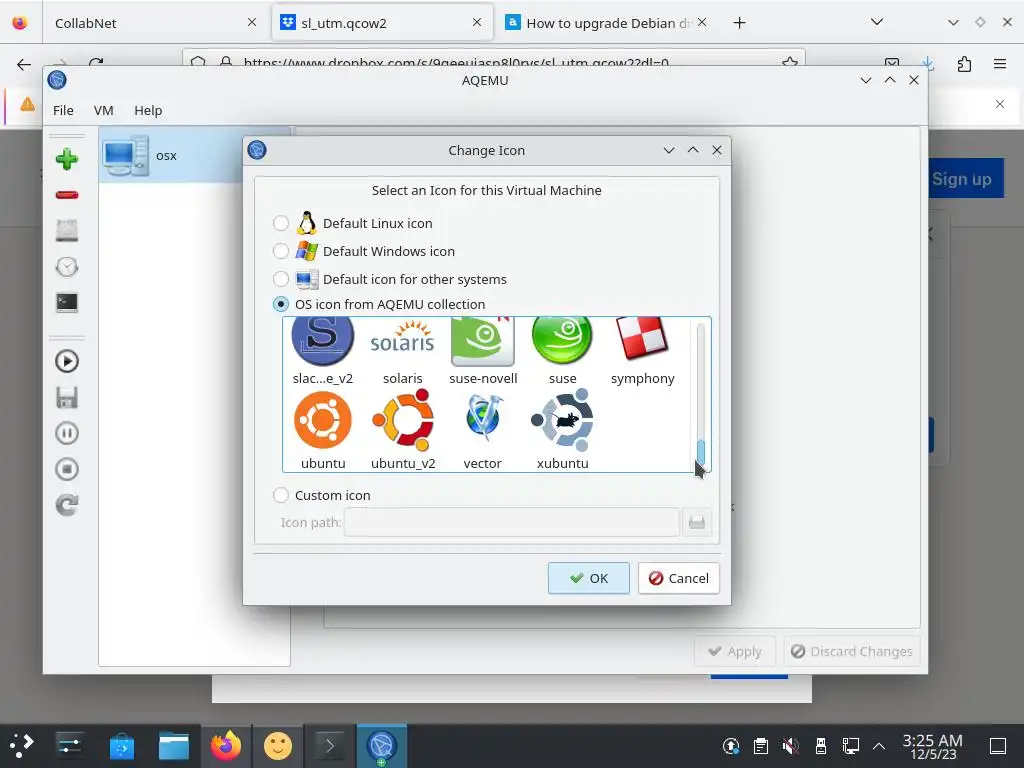Open Firefox extensions puzzle icon

tap(964, 64)
